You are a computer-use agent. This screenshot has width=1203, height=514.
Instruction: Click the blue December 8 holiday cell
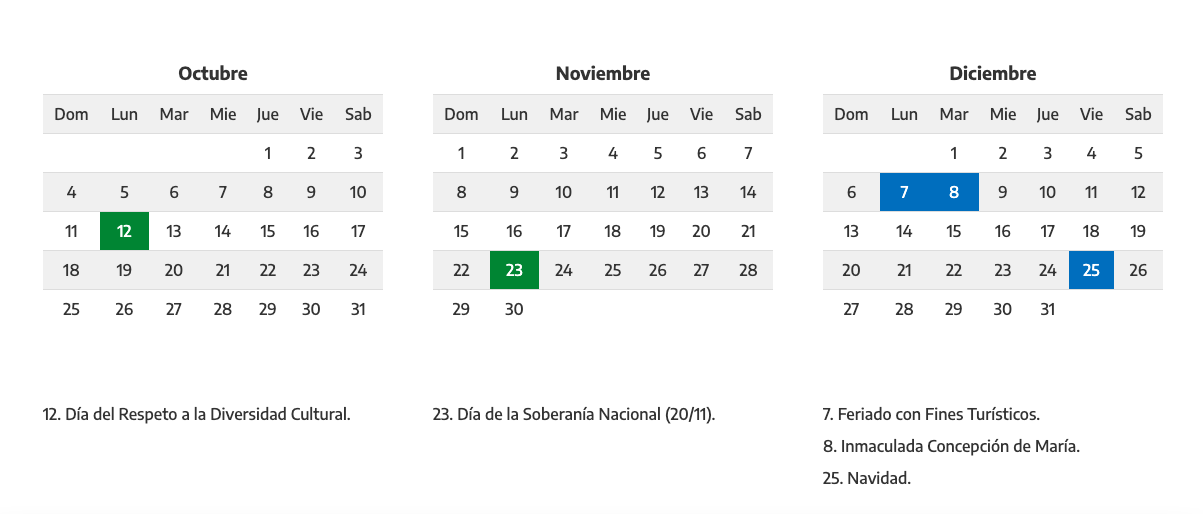pyautogui.click(x=954, y=192)
